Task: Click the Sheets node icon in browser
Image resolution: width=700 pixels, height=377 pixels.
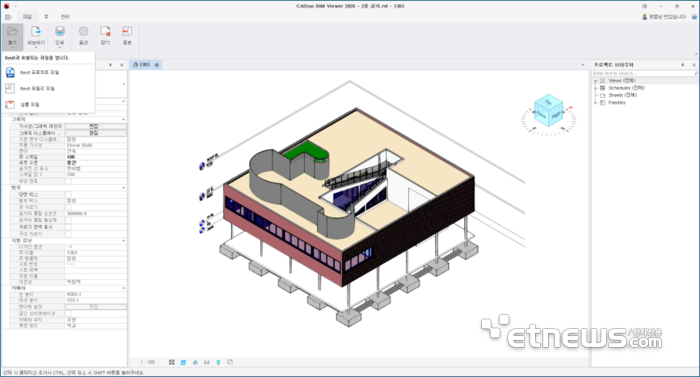Action: 602,95
